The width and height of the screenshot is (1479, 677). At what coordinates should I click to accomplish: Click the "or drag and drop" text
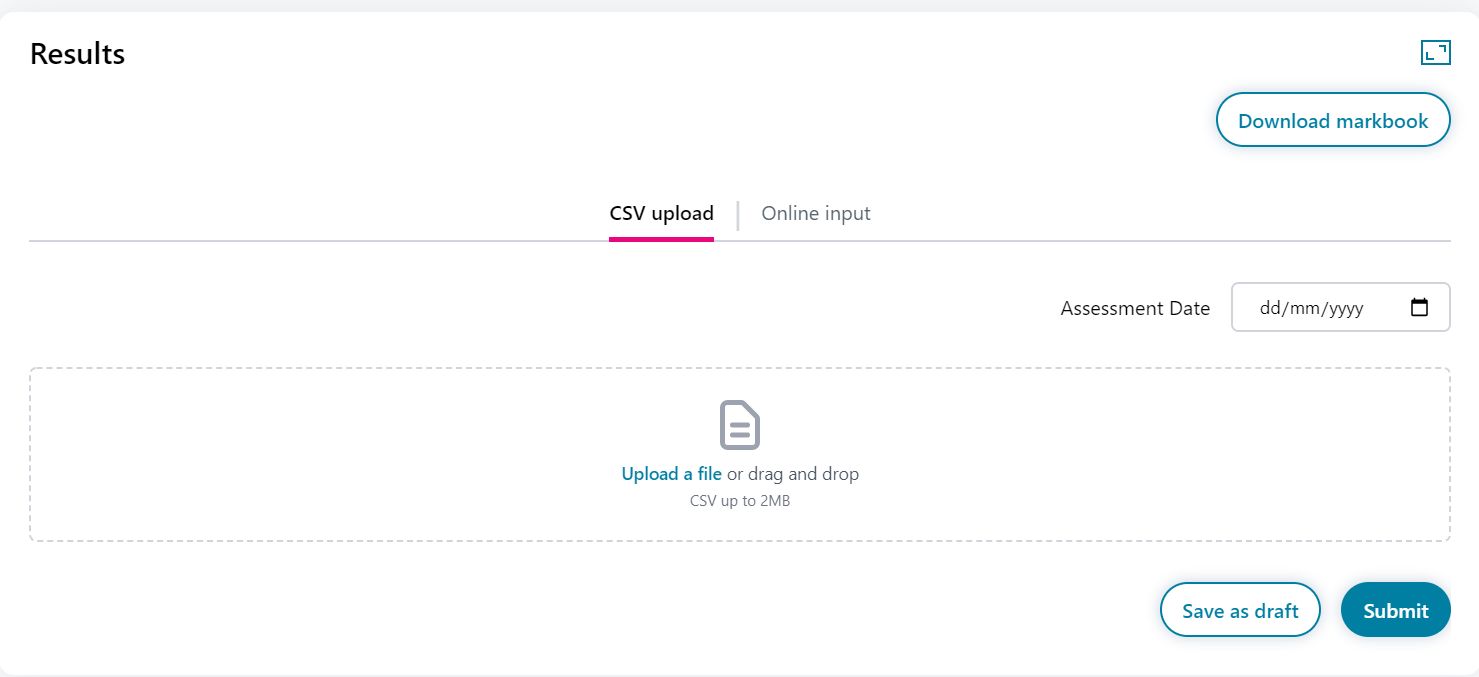[x=793, y=474]
